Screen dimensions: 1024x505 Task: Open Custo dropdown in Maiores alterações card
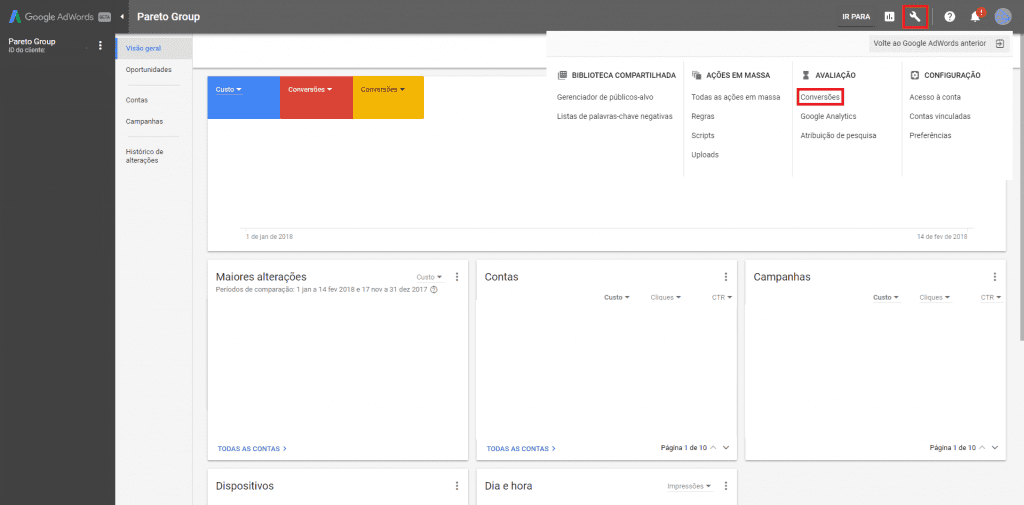click(429, 277)
